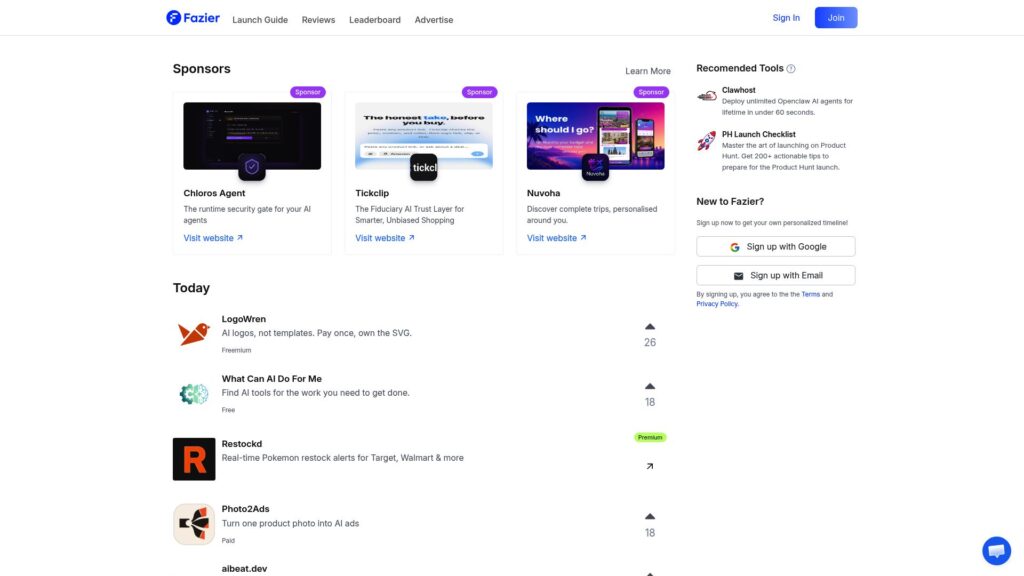This screenshot has height=576, width=1024.
Task: Open the Fazier logo home link
Action: pyautogui.click(x=193, y=18)
